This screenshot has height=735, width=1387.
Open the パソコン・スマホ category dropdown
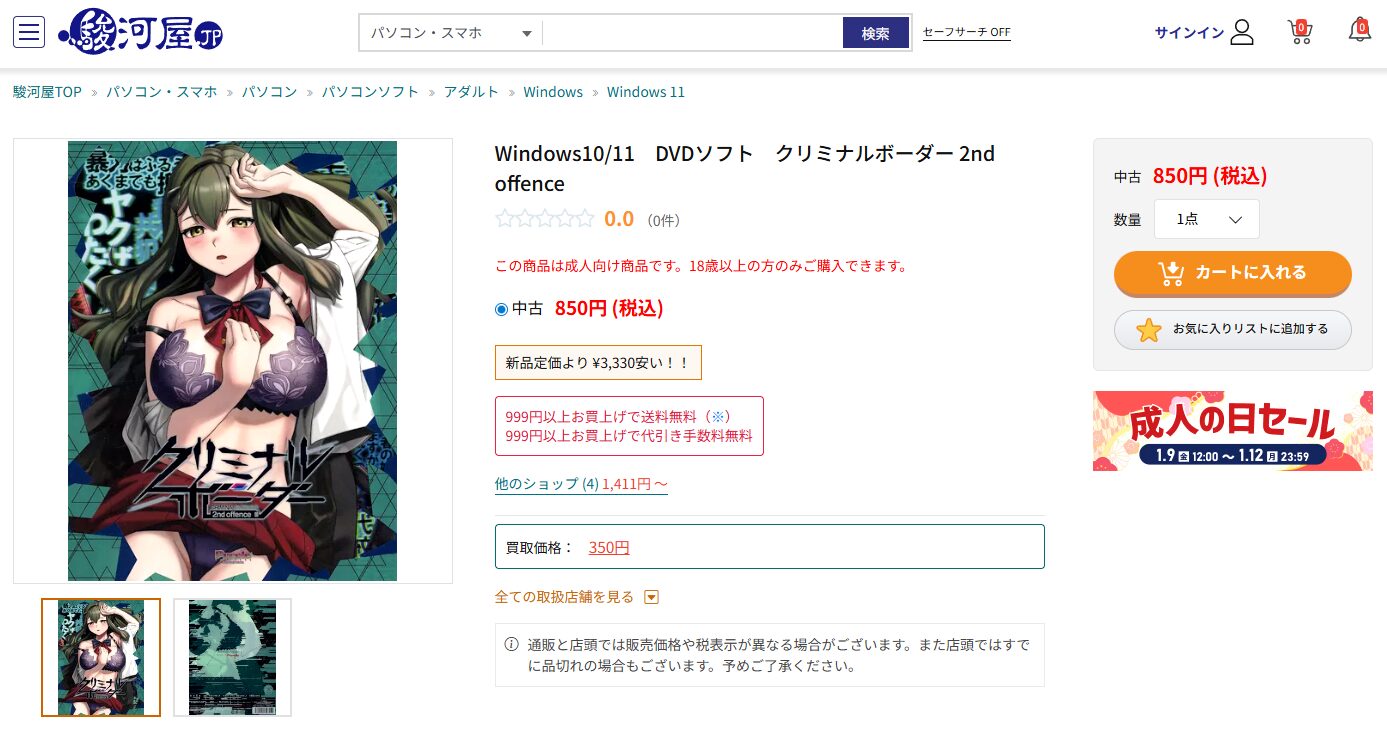click(450, 33)
